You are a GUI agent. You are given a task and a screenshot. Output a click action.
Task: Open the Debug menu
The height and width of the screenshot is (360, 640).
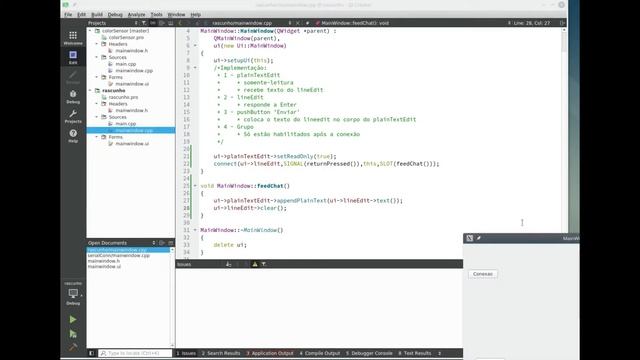tap(115, 14)
